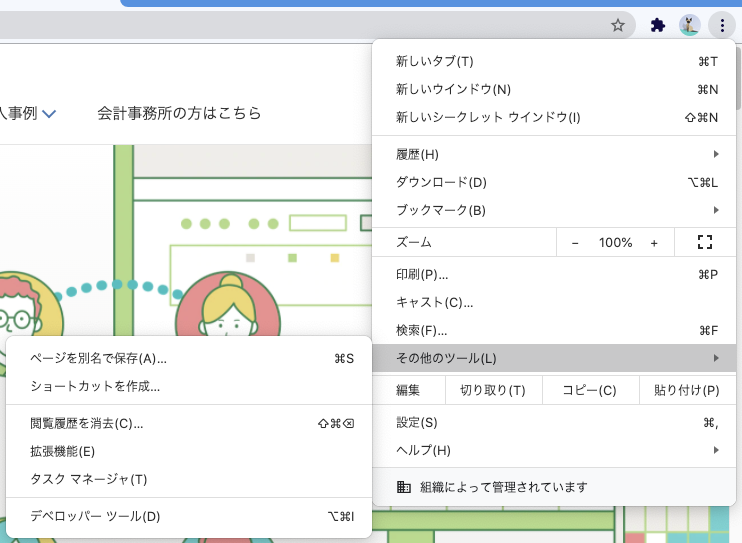The height and width of the screenshot is (543, 742).
Task: Open タスク マネージャ(T) from submenu
Action: [189, 480]
